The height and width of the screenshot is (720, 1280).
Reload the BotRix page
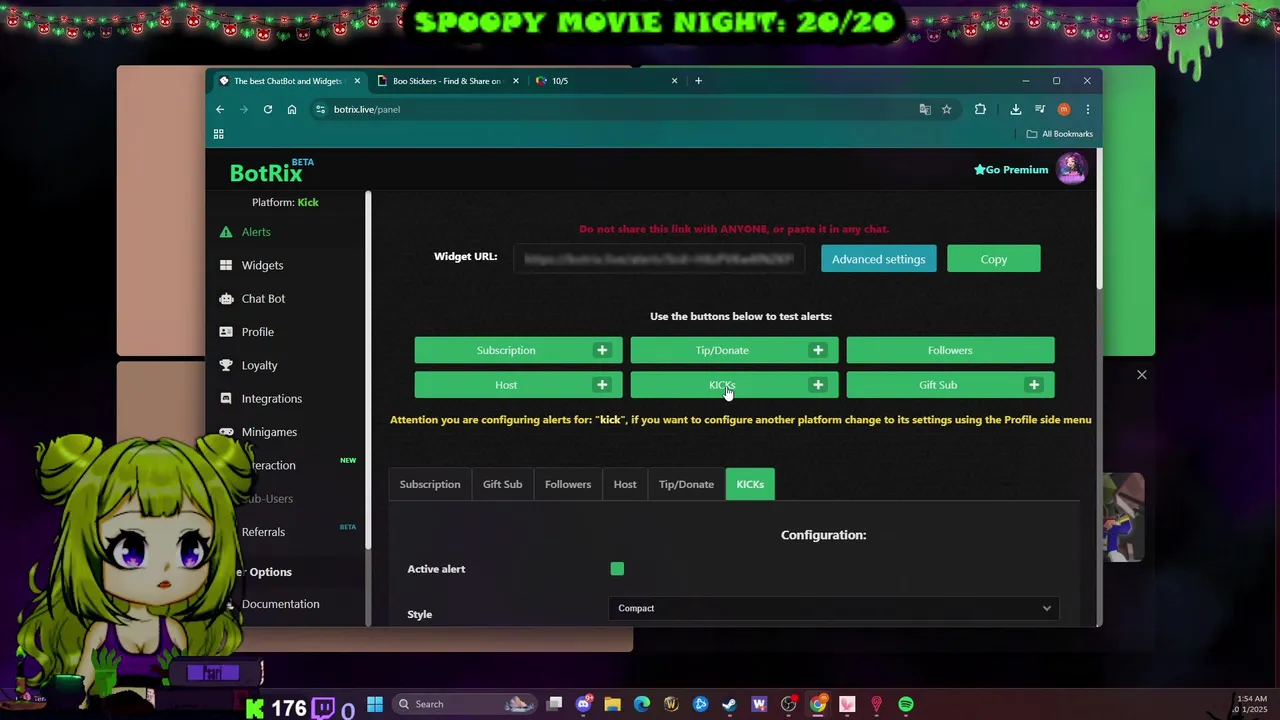pyautogui.click(x=268, y=109)
